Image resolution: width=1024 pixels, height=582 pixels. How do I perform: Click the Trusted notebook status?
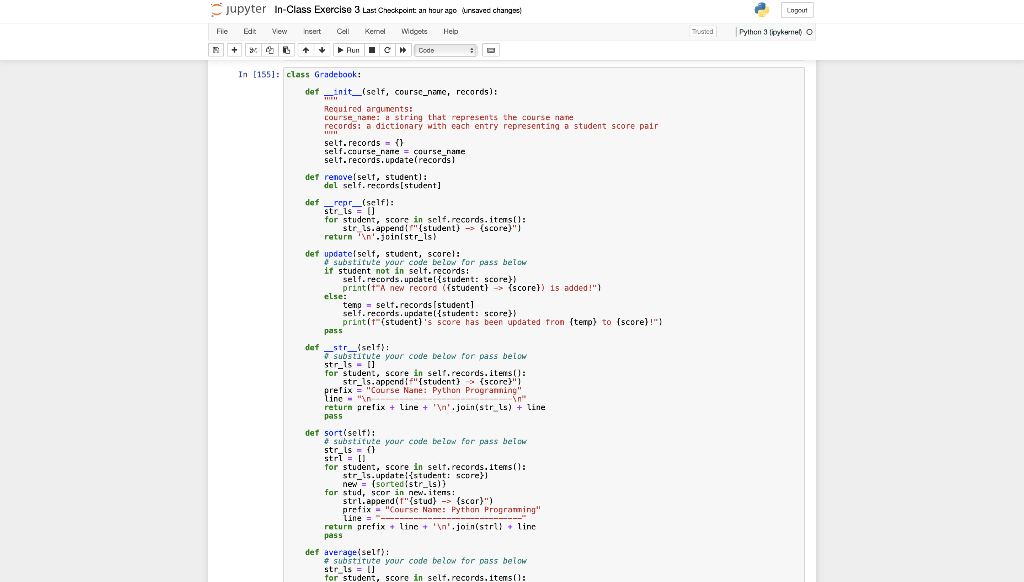point(703,31)
